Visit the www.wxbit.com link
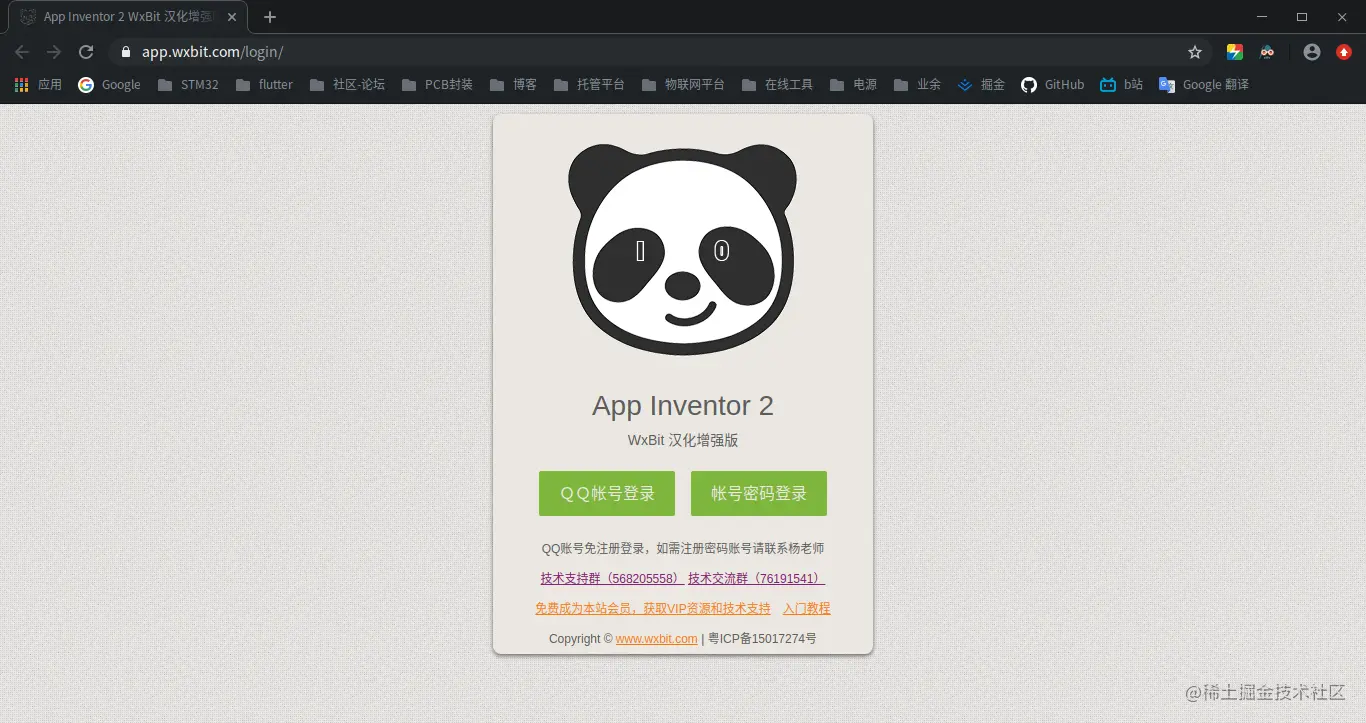 tap(657, 639)
